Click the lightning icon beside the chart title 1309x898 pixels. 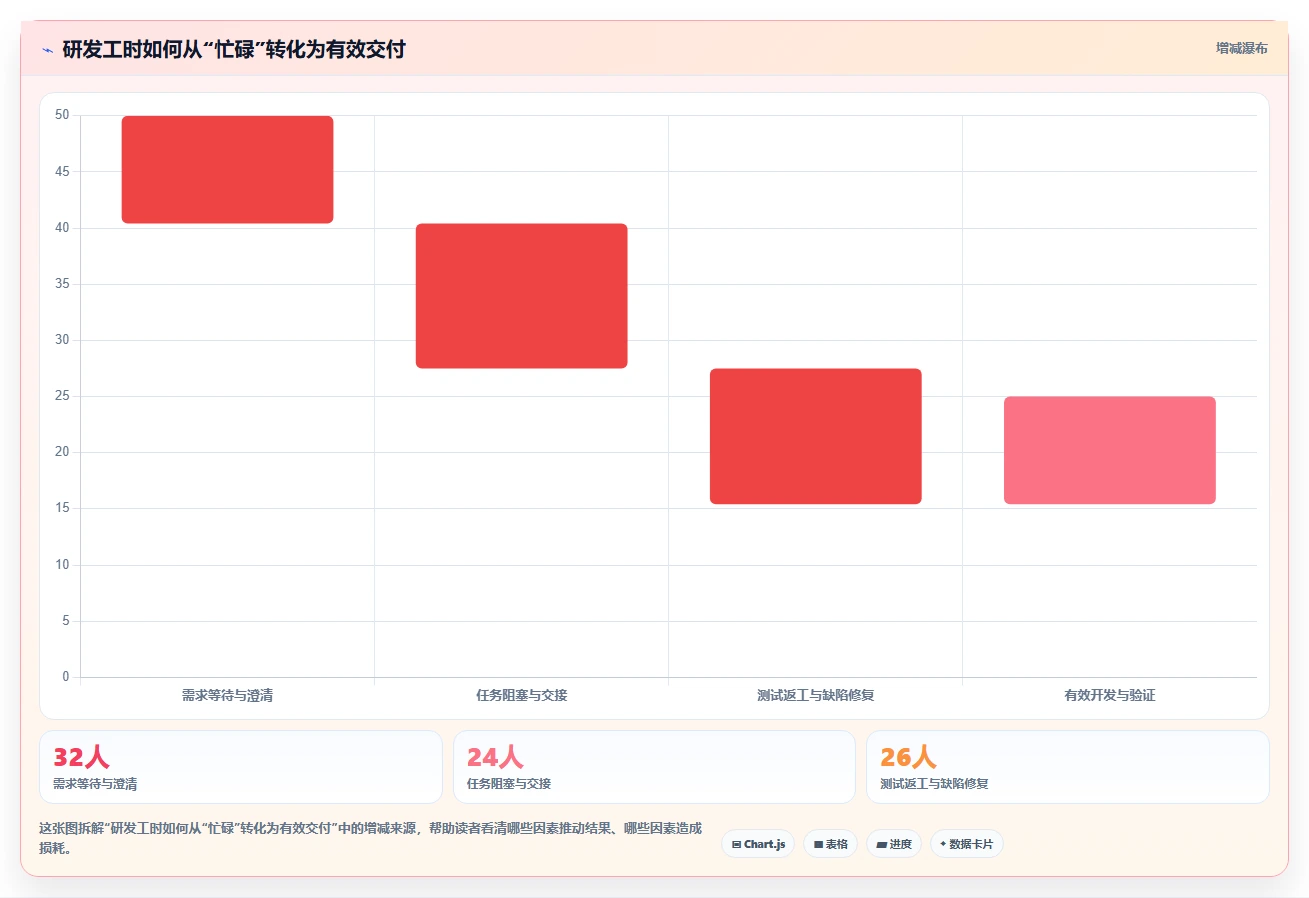47,49
